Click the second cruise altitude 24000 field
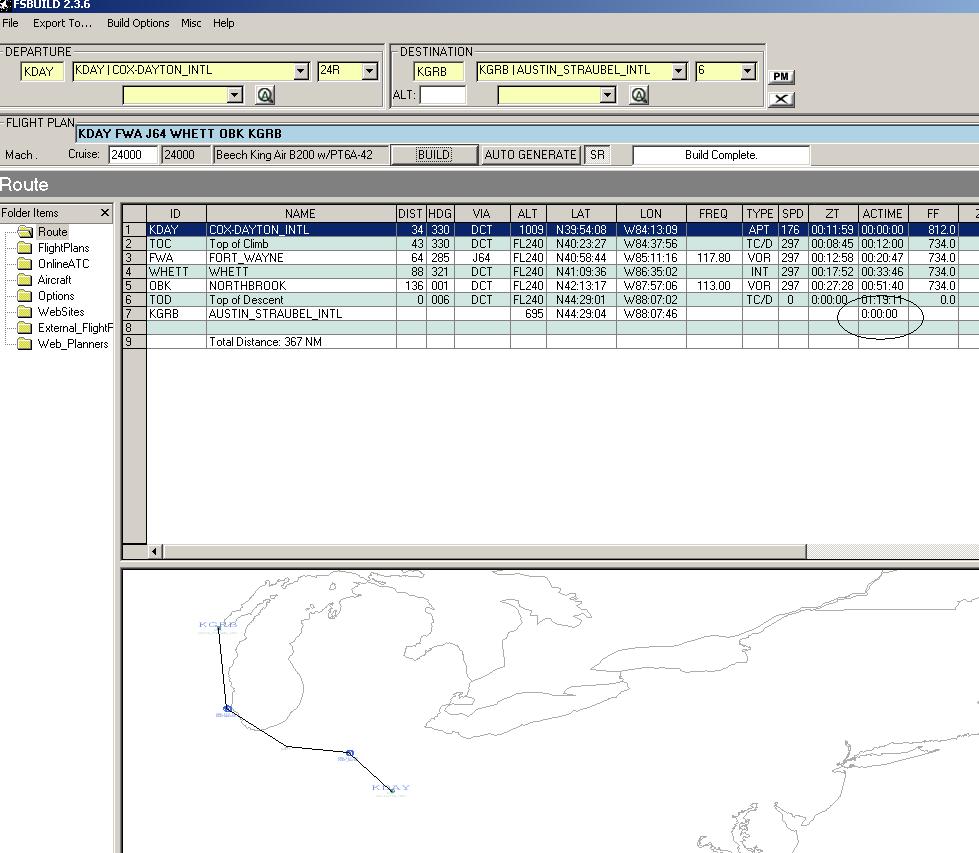The image size is (979, 853). coord(185,155)
